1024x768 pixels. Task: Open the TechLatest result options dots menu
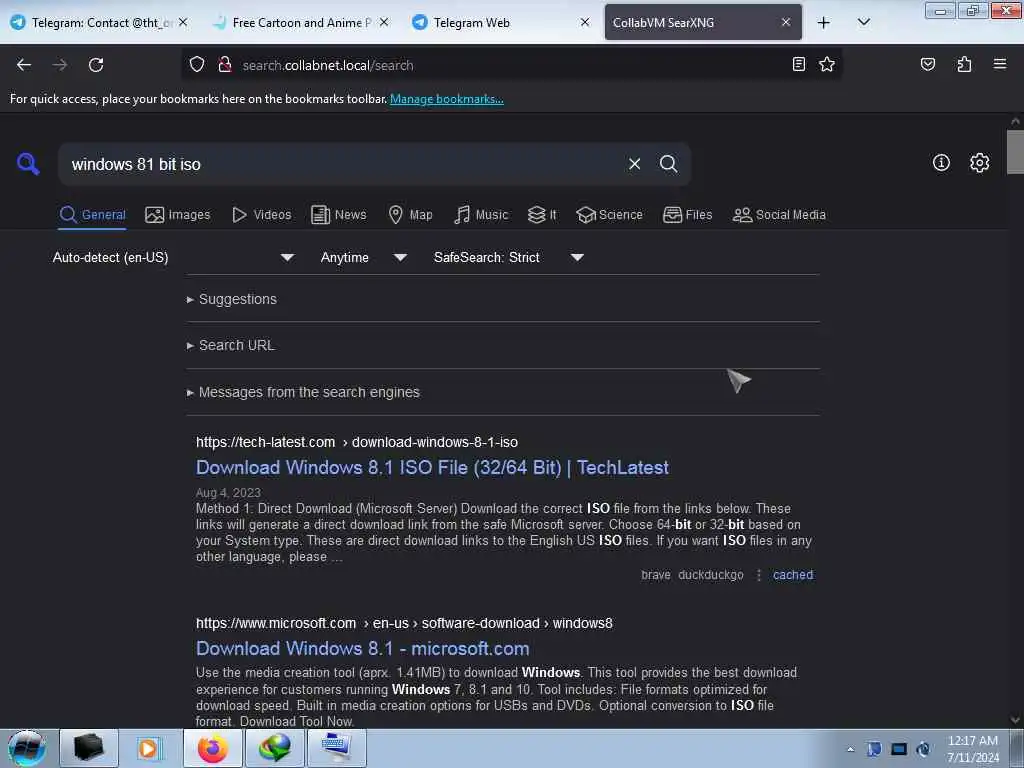point(759,575)
